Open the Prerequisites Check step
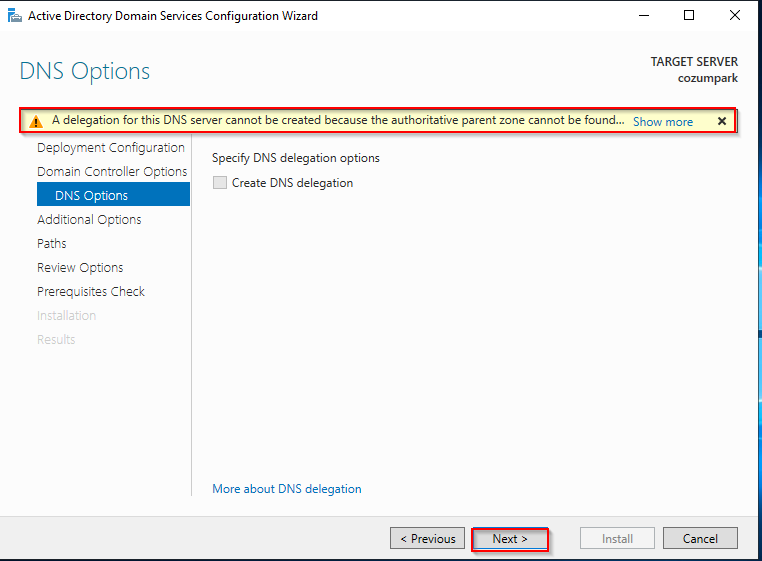This screenshot has width=762, height=561. (x=91, y=292)
